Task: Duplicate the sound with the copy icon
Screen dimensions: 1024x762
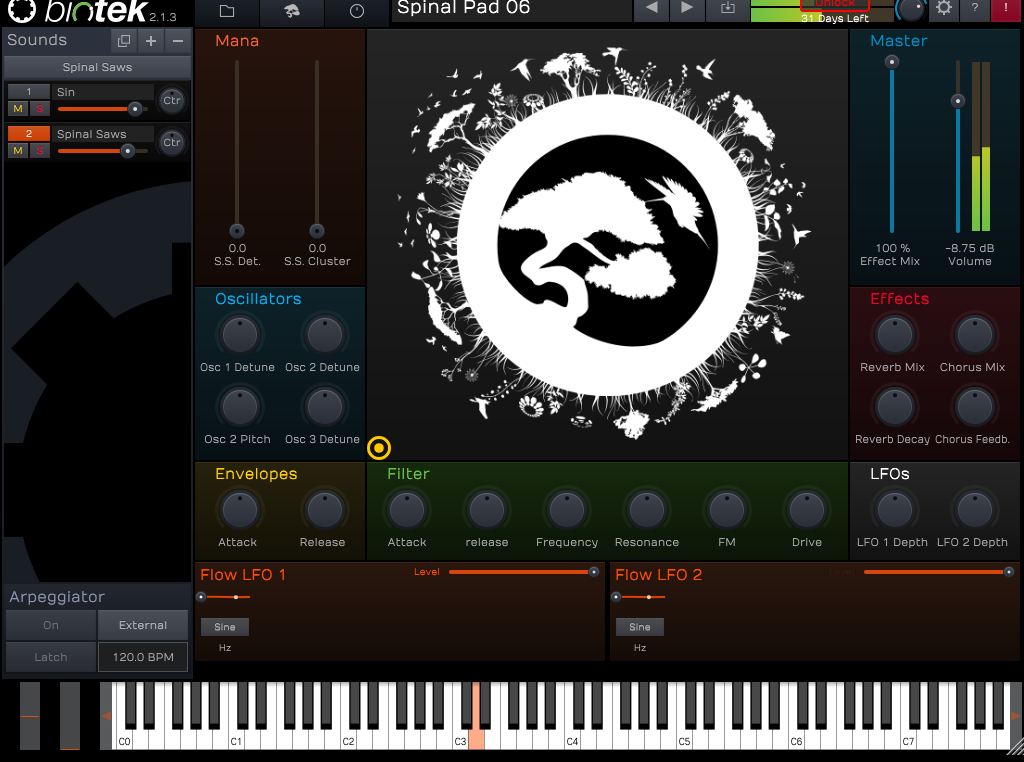Action: pyautogui.click(x=124, y=41)
